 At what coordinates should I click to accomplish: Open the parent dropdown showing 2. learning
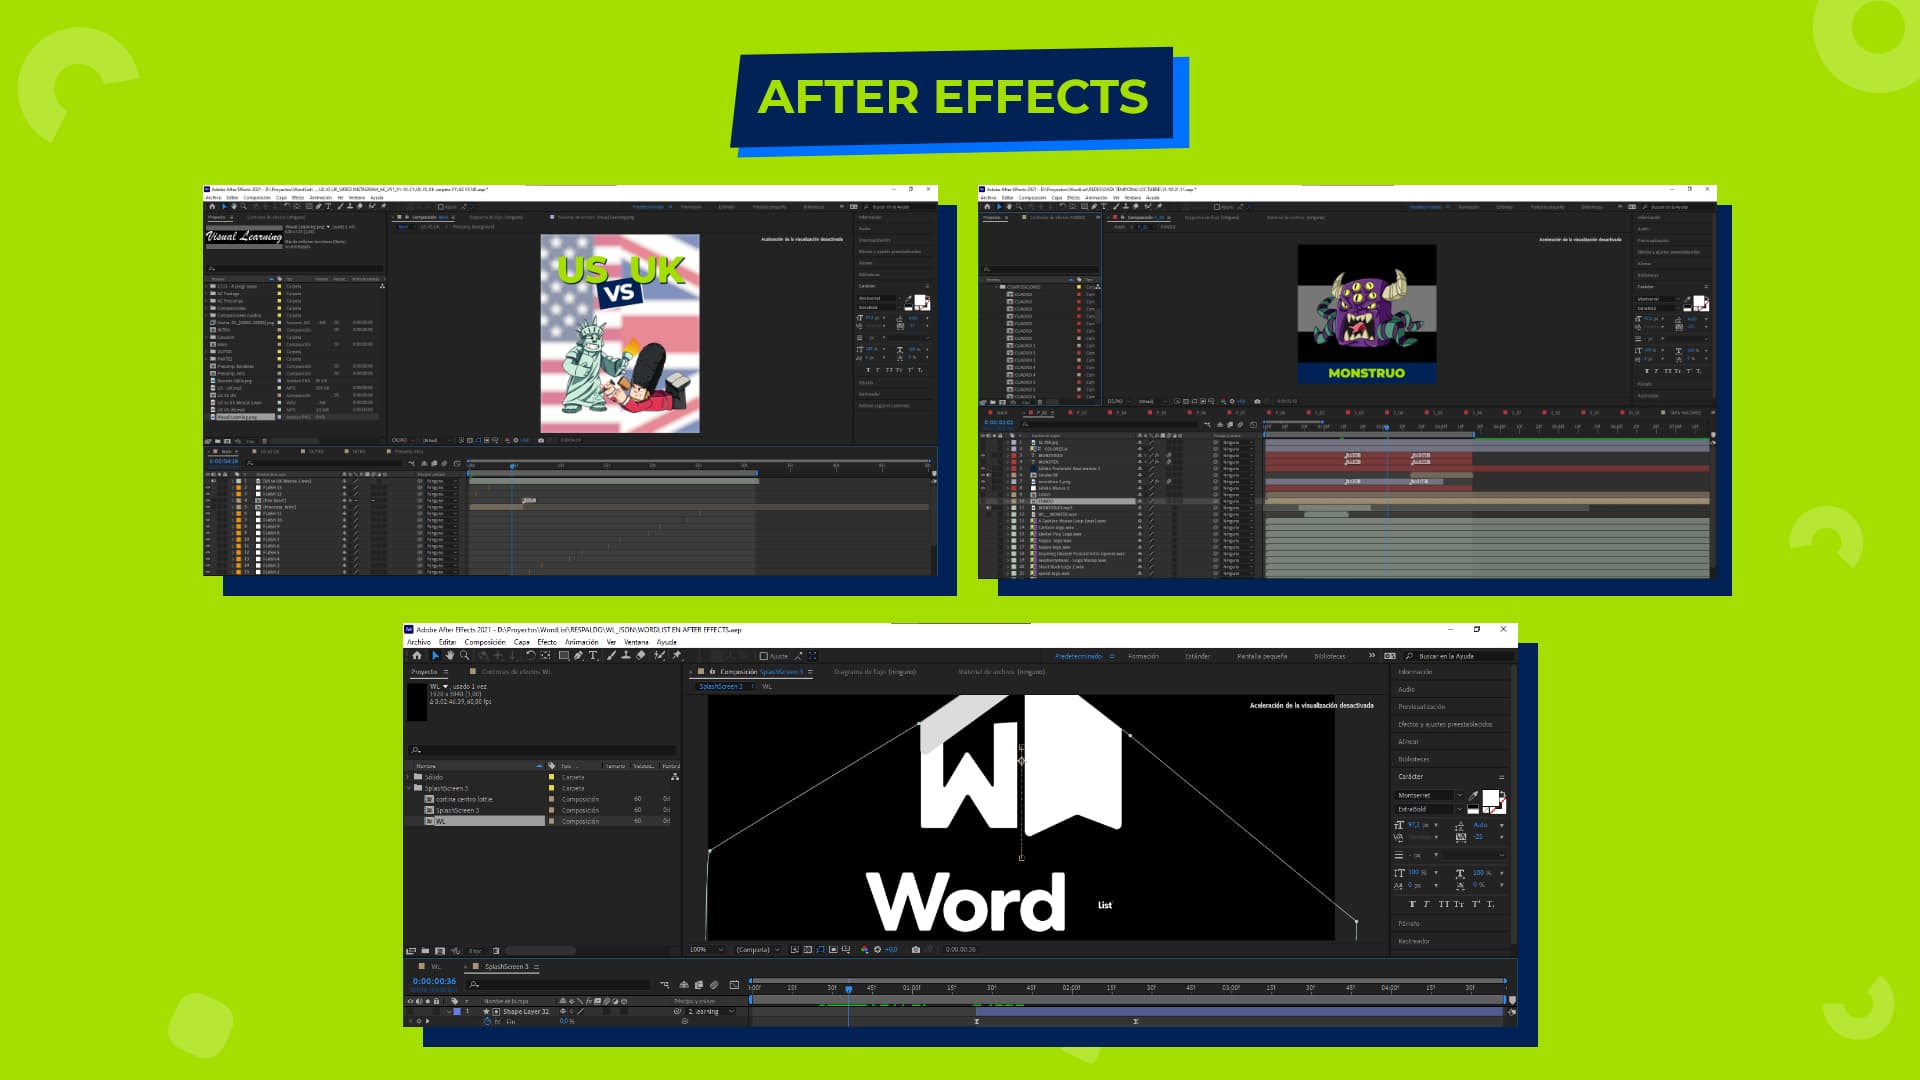710,1011
